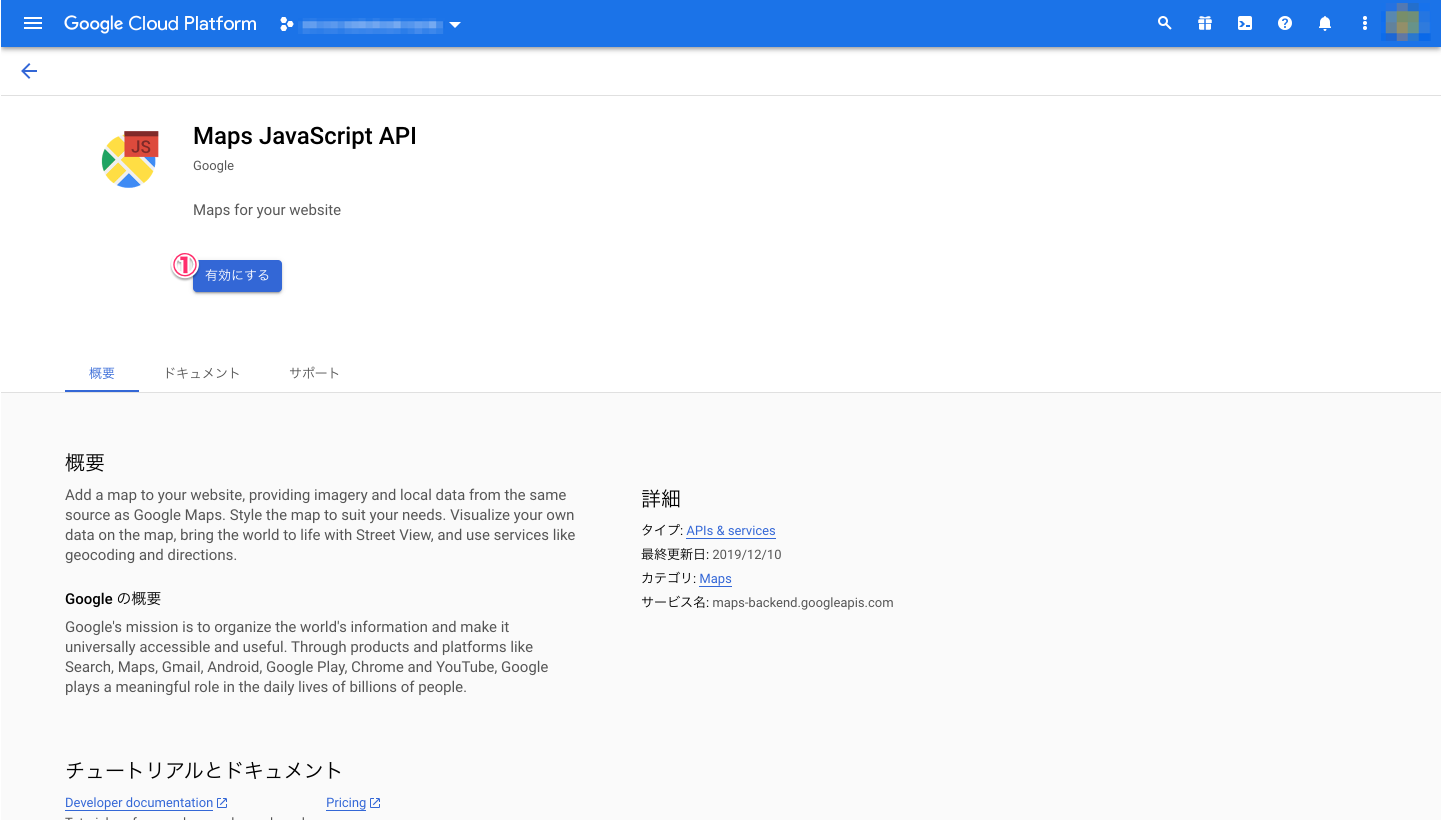Open the three-dot settings menu

tap(1365, 23)
